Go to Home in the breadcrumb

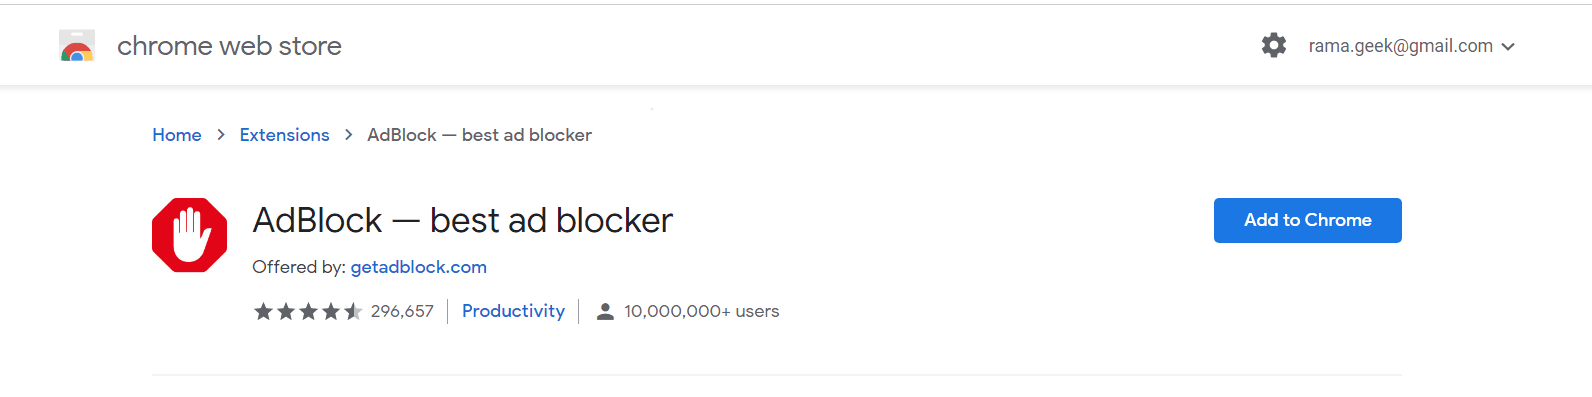click(177, 135)
